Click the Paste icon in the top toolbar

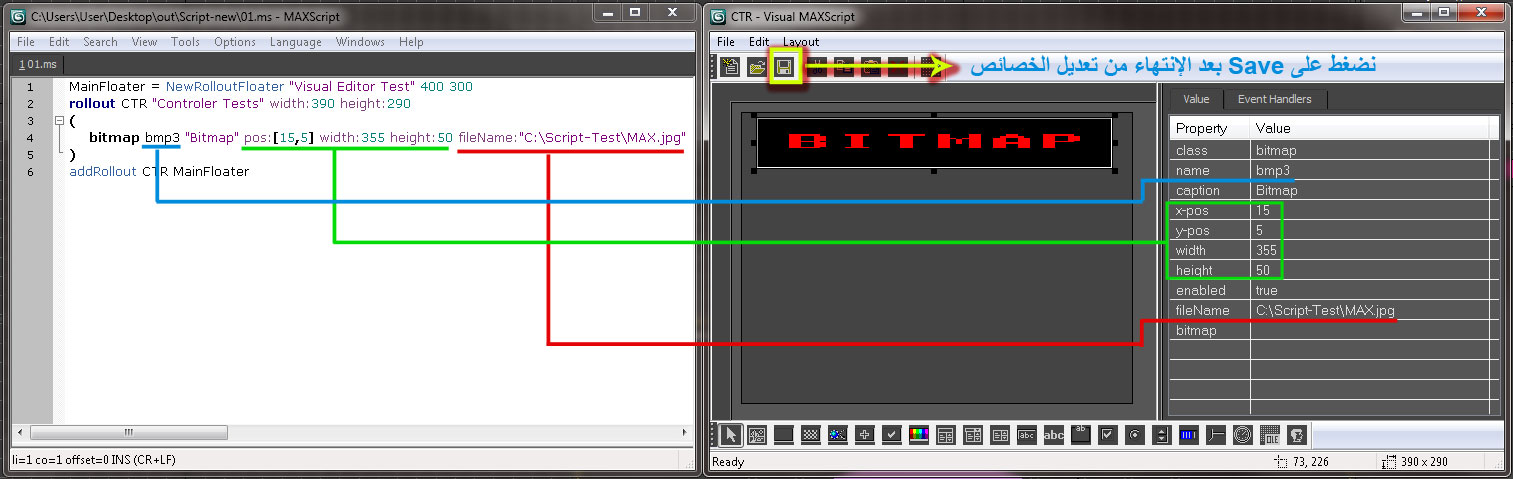pyautogui.click(x=871, y=67)
